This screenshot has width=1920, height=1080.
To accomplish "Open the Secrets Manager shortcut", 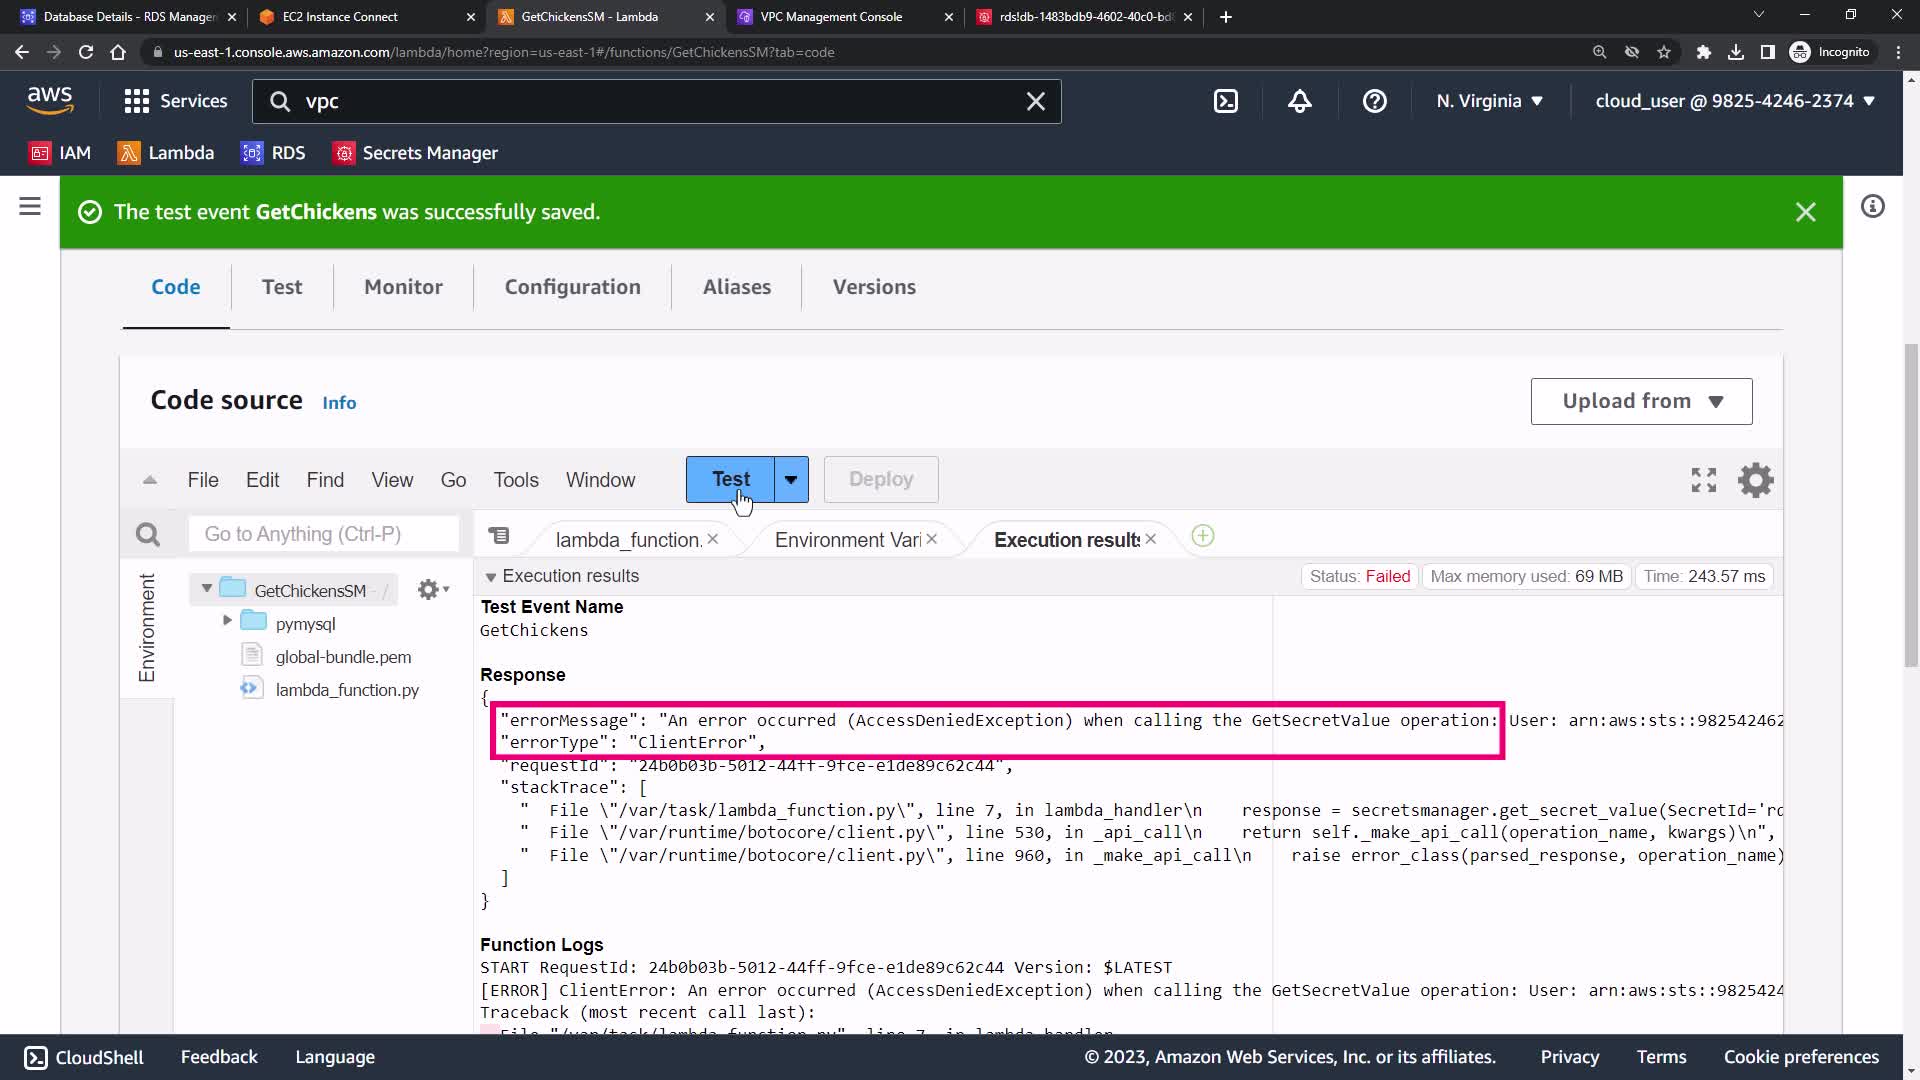I will pos(416,153).
